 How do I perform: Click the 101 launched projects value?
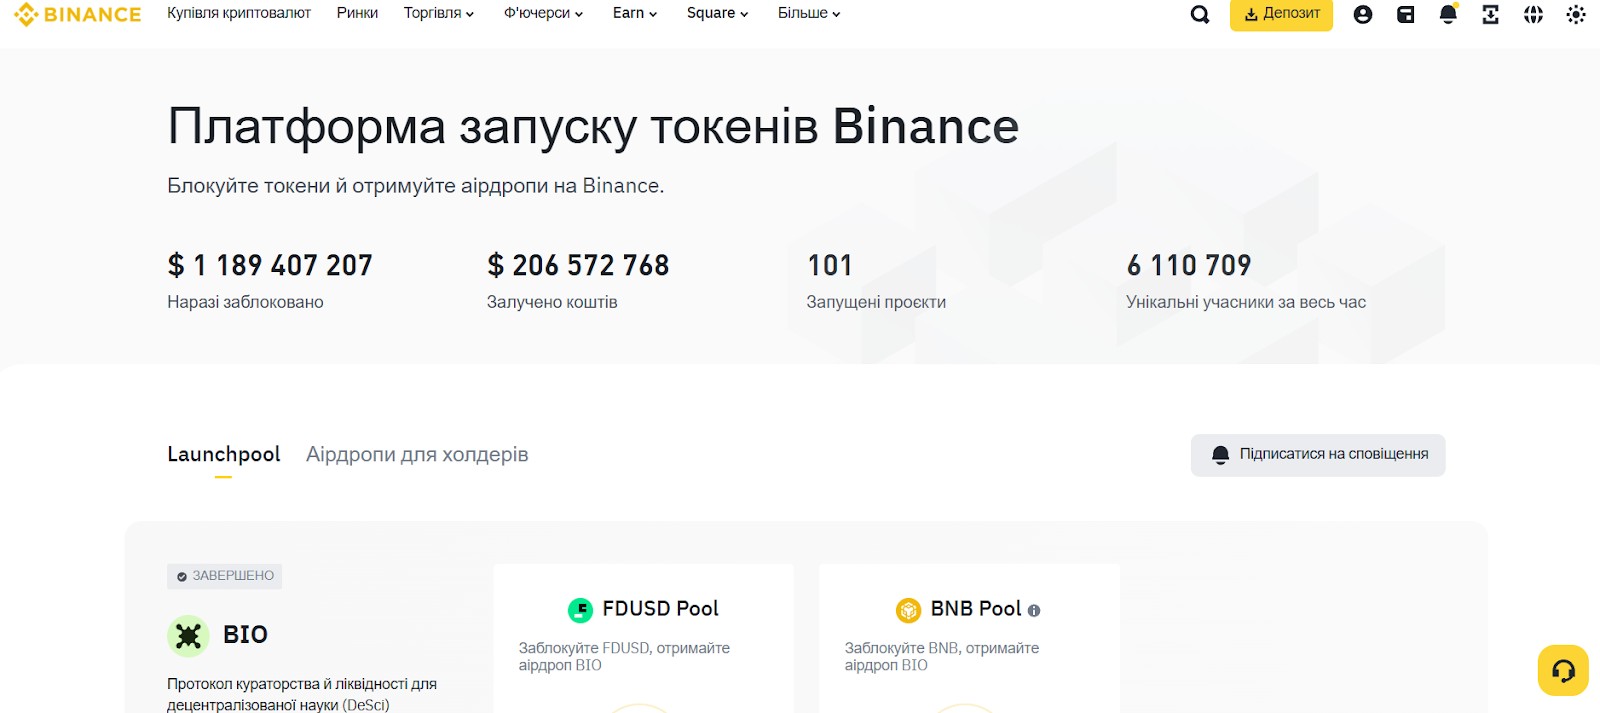830,265
